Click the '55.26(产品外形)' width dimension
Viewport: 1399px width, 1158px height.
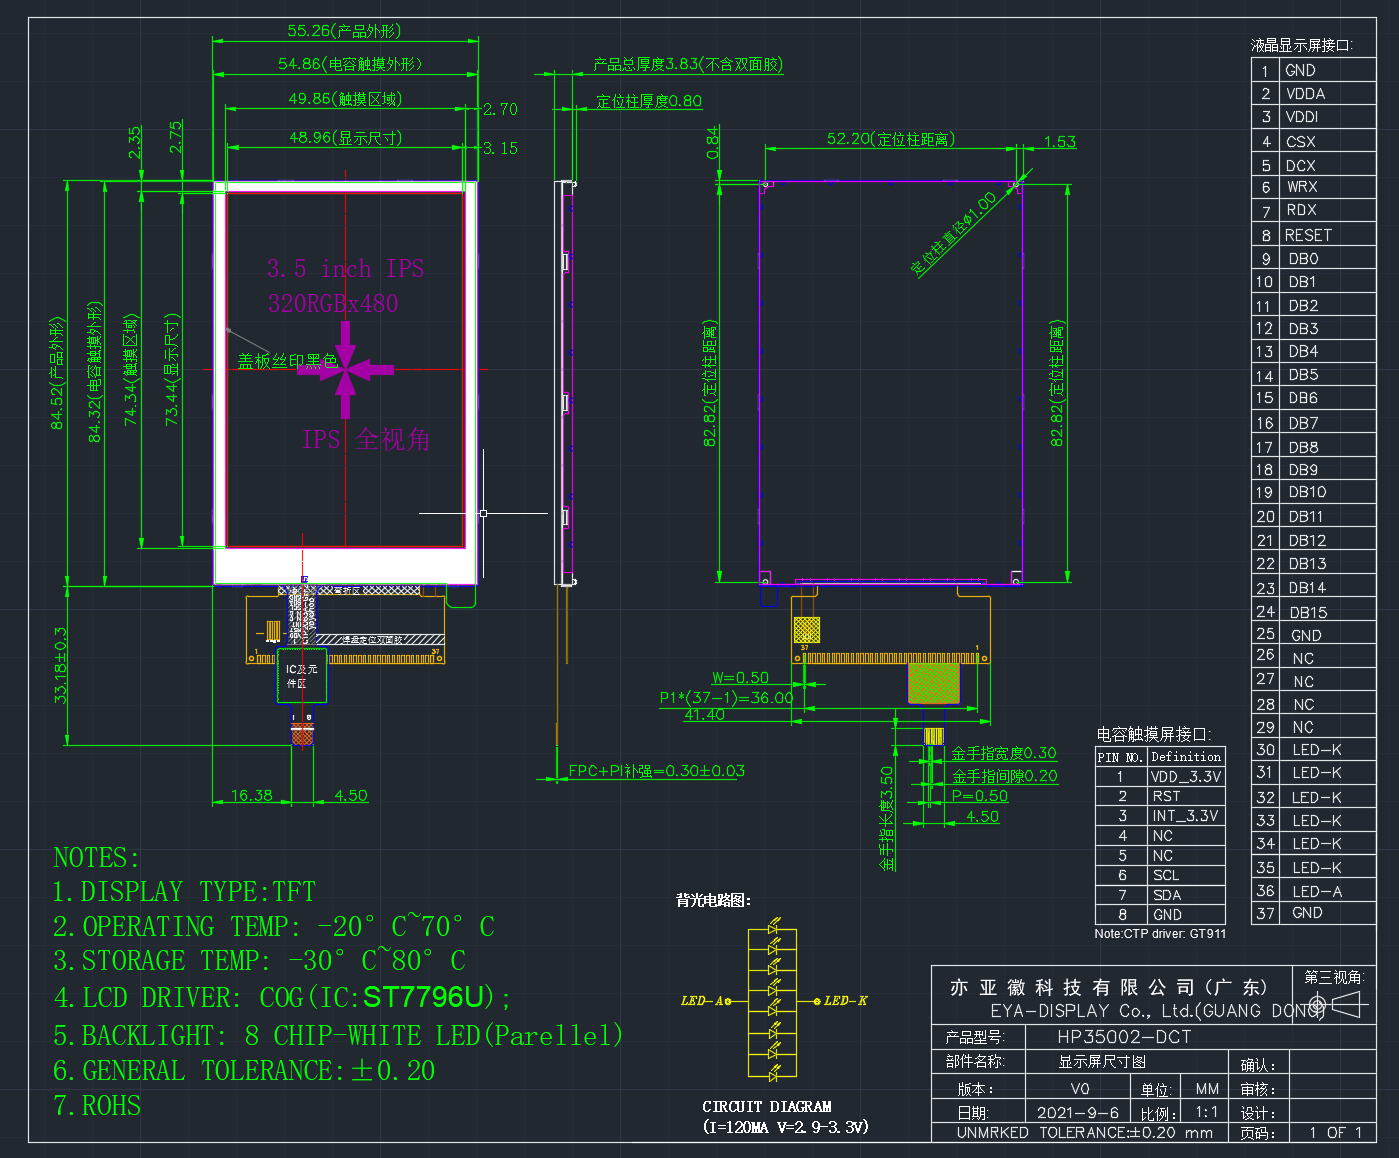click(x=344, y=31)
